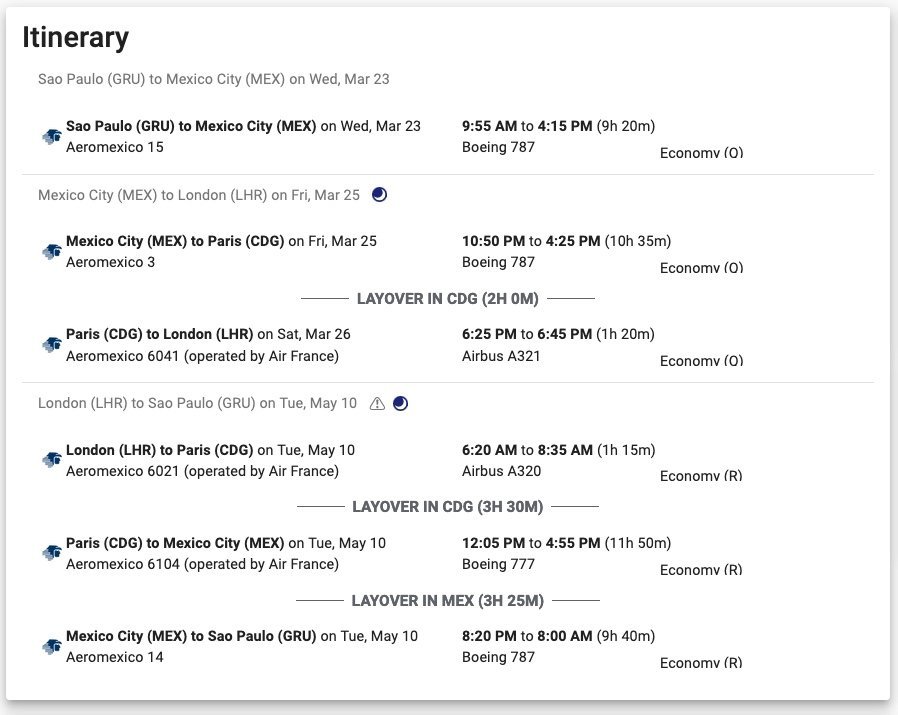Screen dimensions: 898x715
Task: Click airline logo next to Aeromexico 6021
Action: pyautogui.click(x=52, y=460)
